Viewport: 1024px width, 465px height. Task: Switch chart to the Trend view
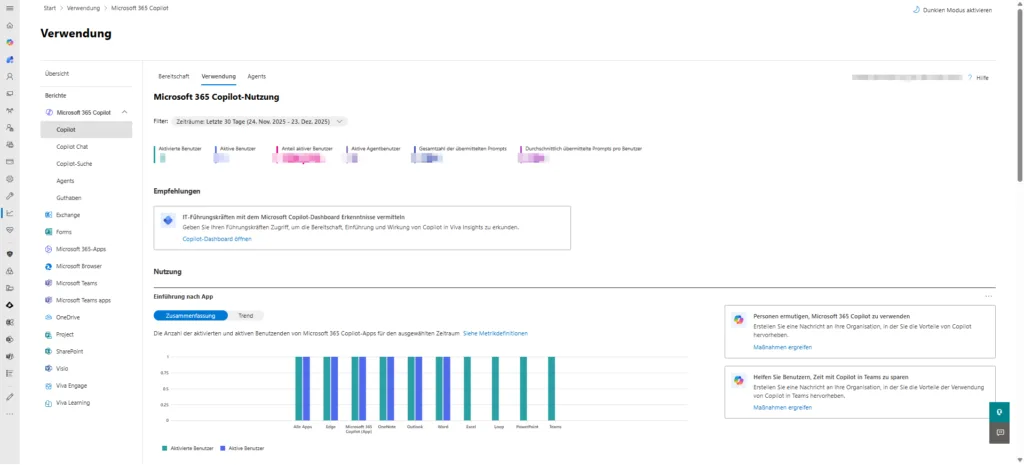(245, 315)
